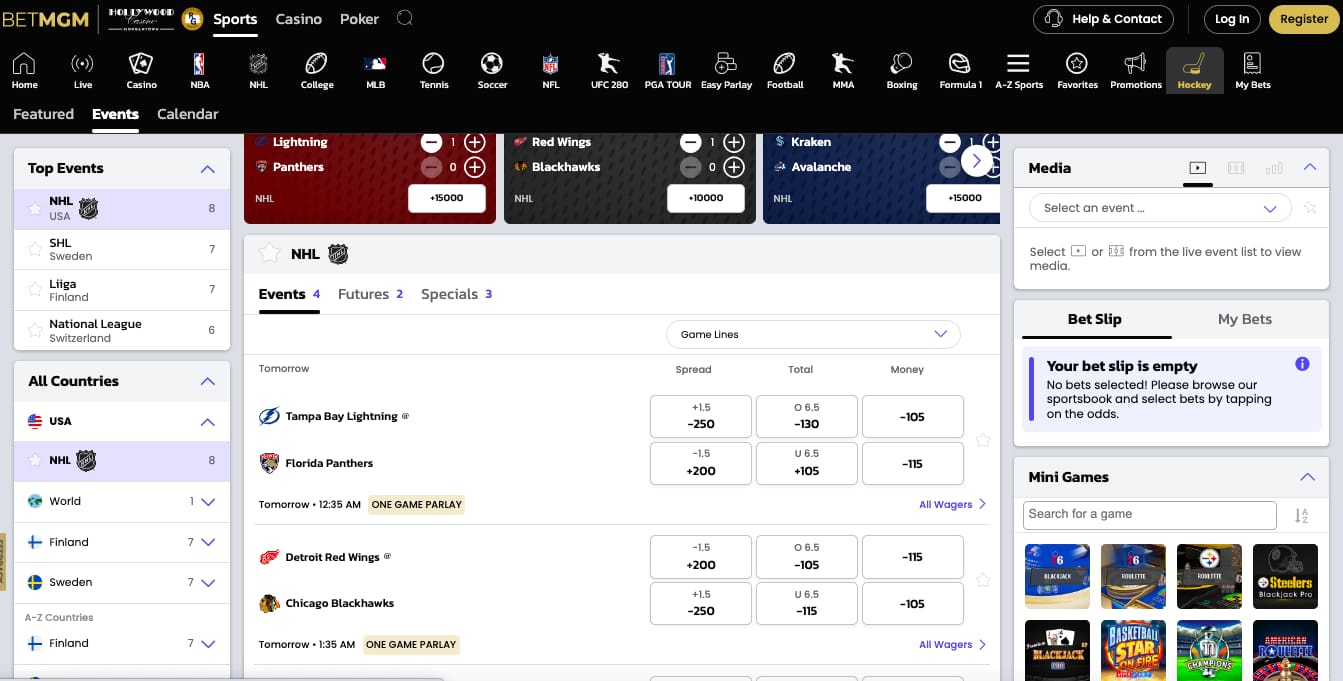
Task: Open the PGA TOUR icon
Action: (668, 70)
